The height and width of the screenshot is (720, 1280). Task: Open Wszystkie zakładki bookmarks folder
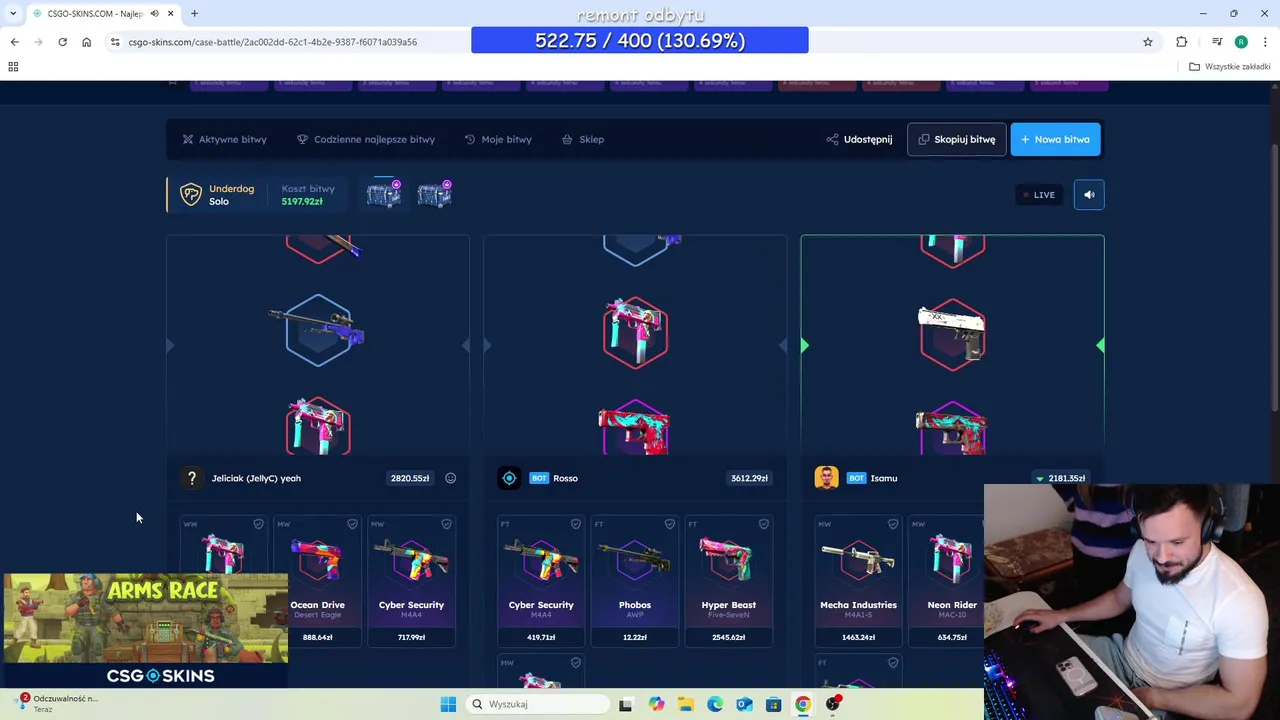tap(1229, 66)
